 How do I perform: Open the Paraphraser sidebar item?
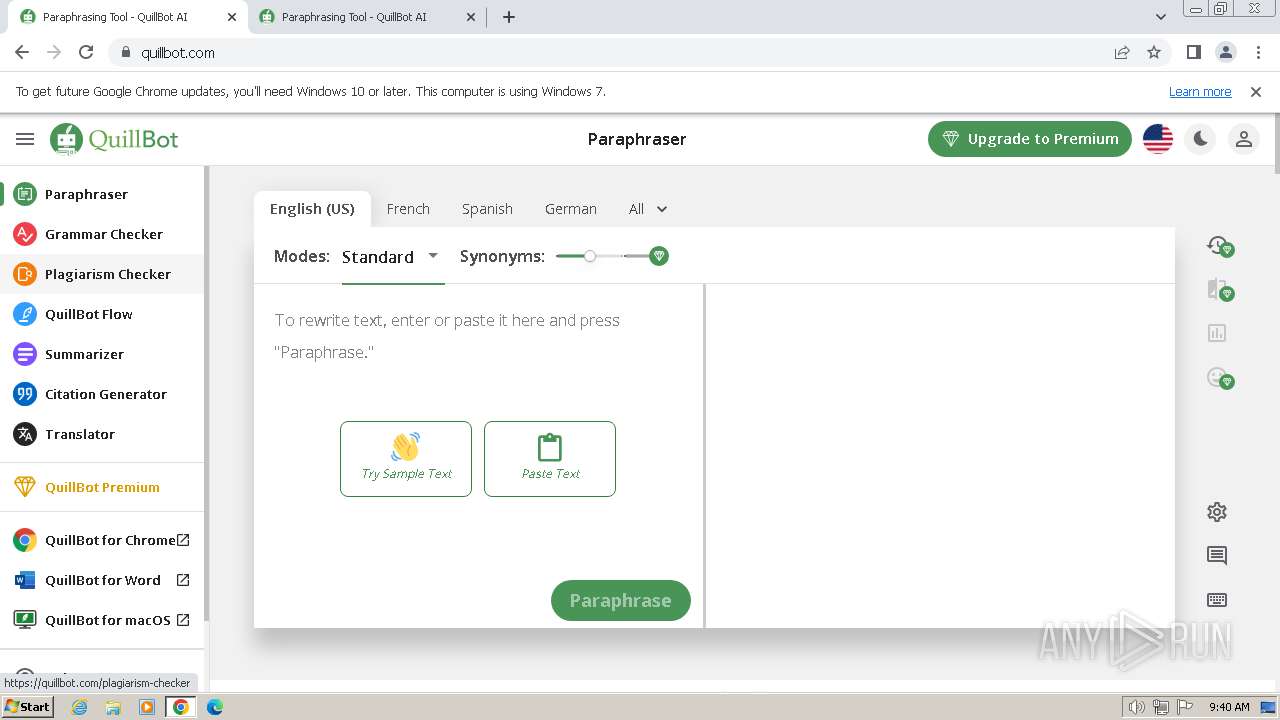click(102, 194)
